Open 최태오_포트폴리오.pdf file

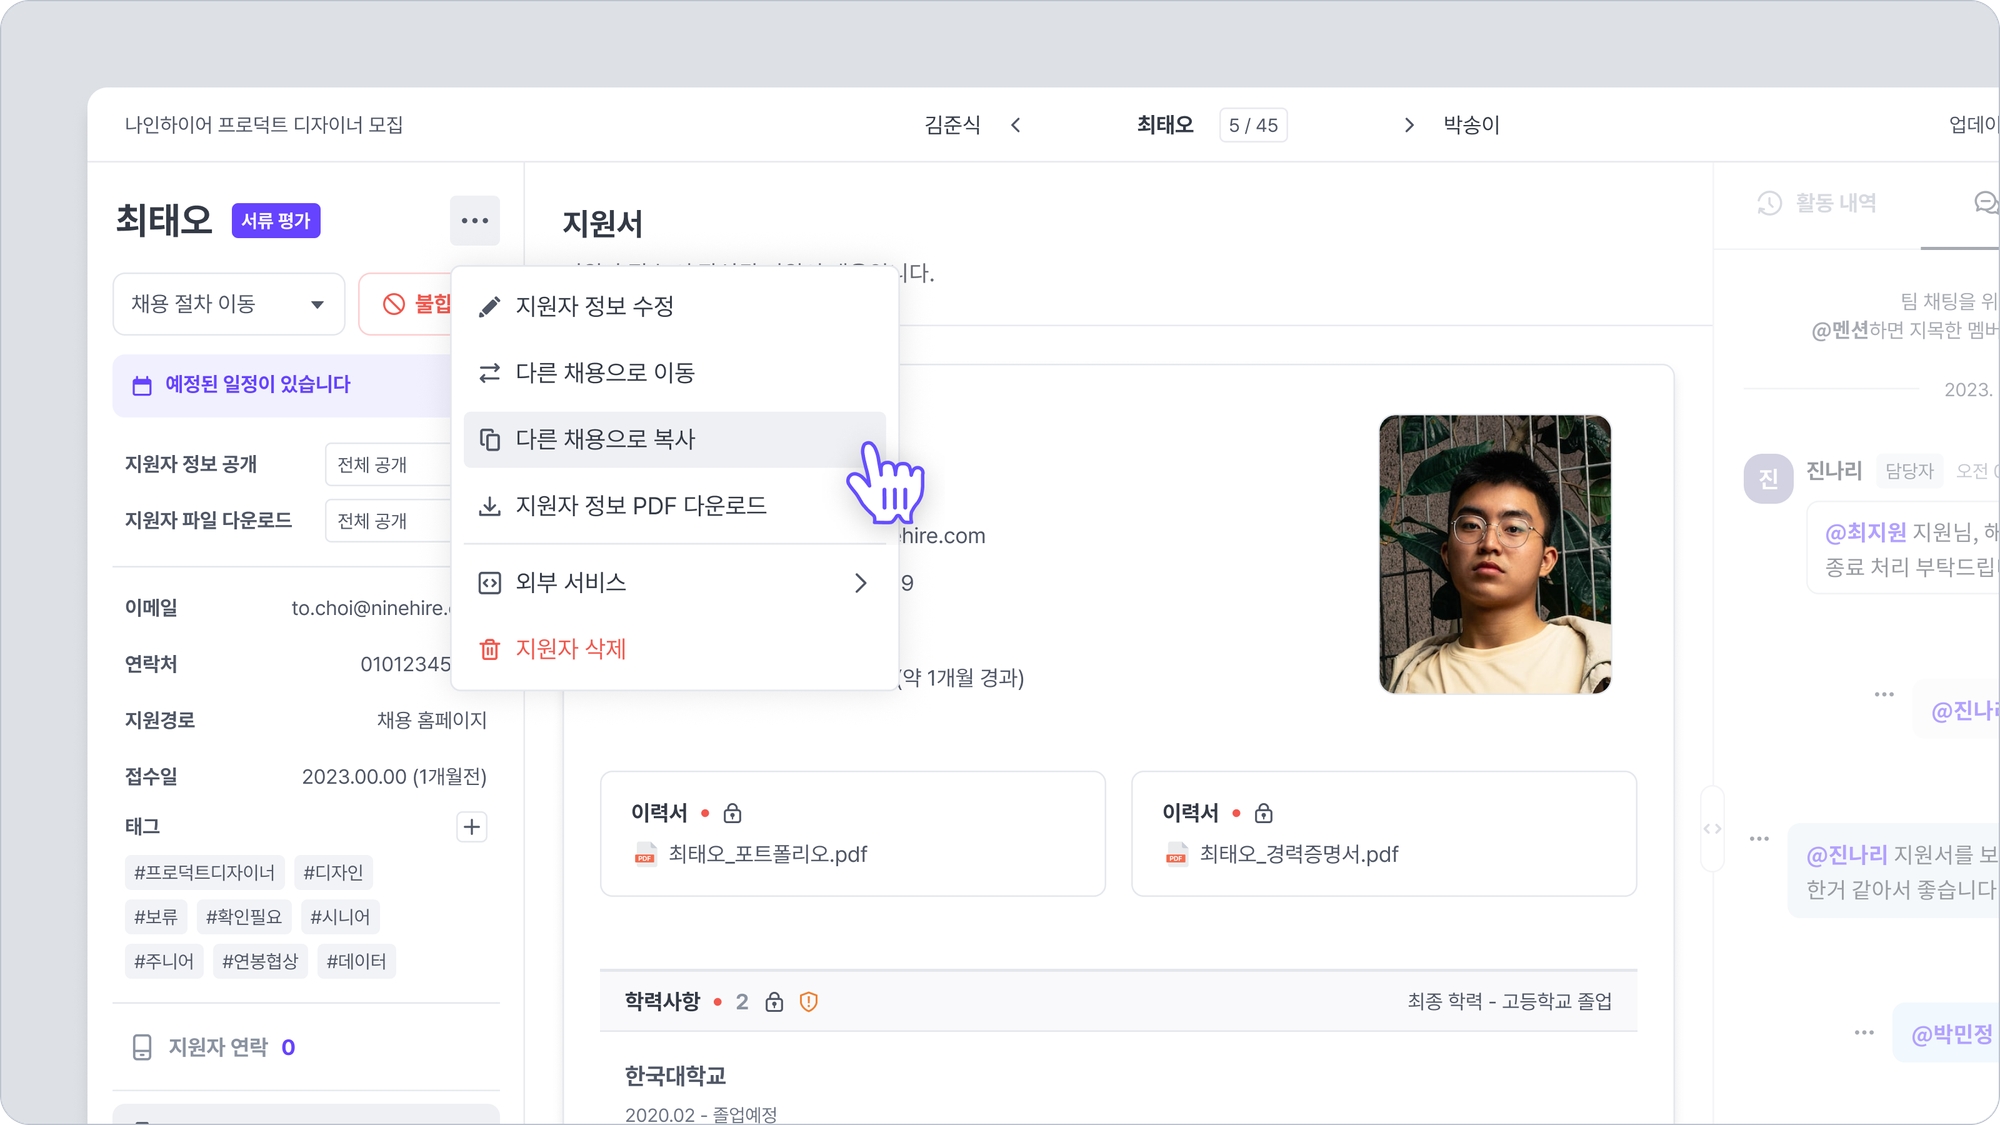(x=767, y=854)
